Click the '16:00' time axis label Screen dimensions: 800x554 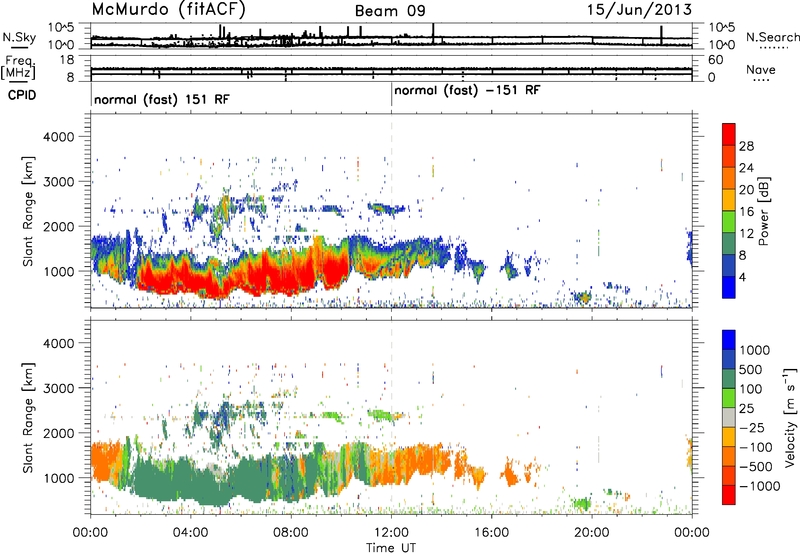pos(492,533)
